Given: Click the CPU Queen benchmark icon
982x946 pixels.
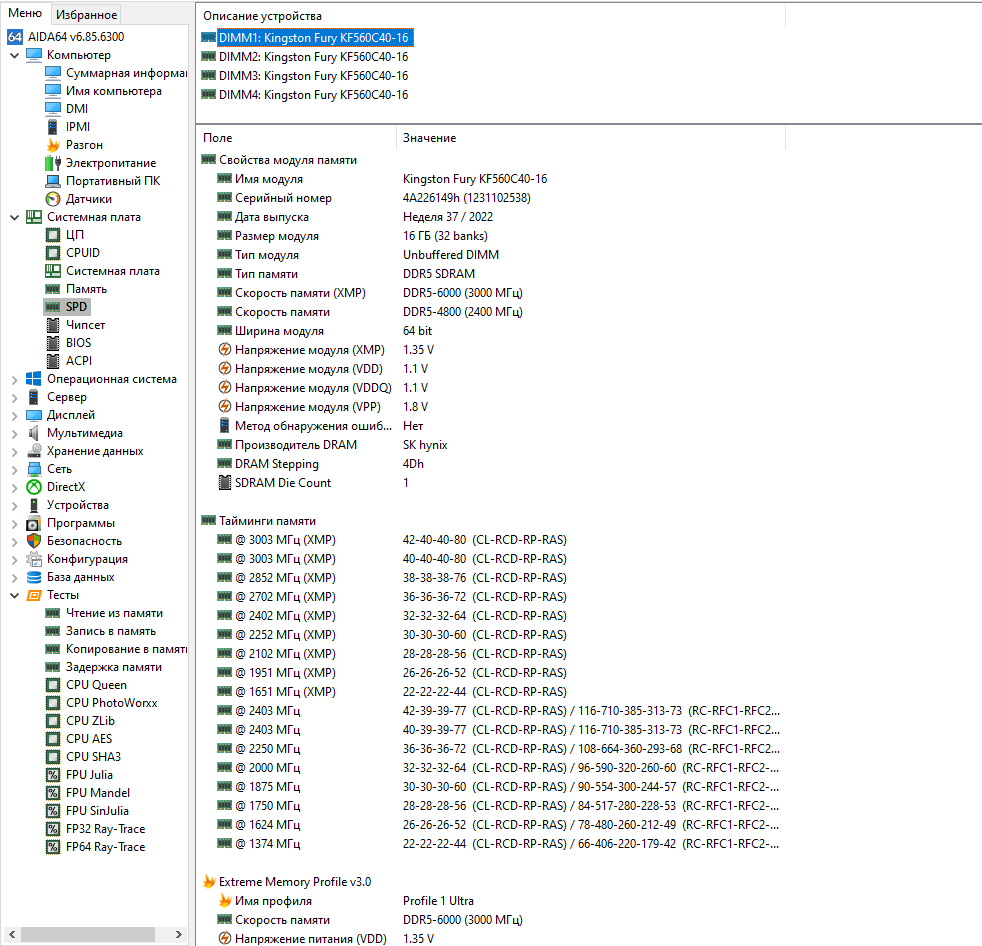Looking at the screenshot, I should (x=53, y=686).
